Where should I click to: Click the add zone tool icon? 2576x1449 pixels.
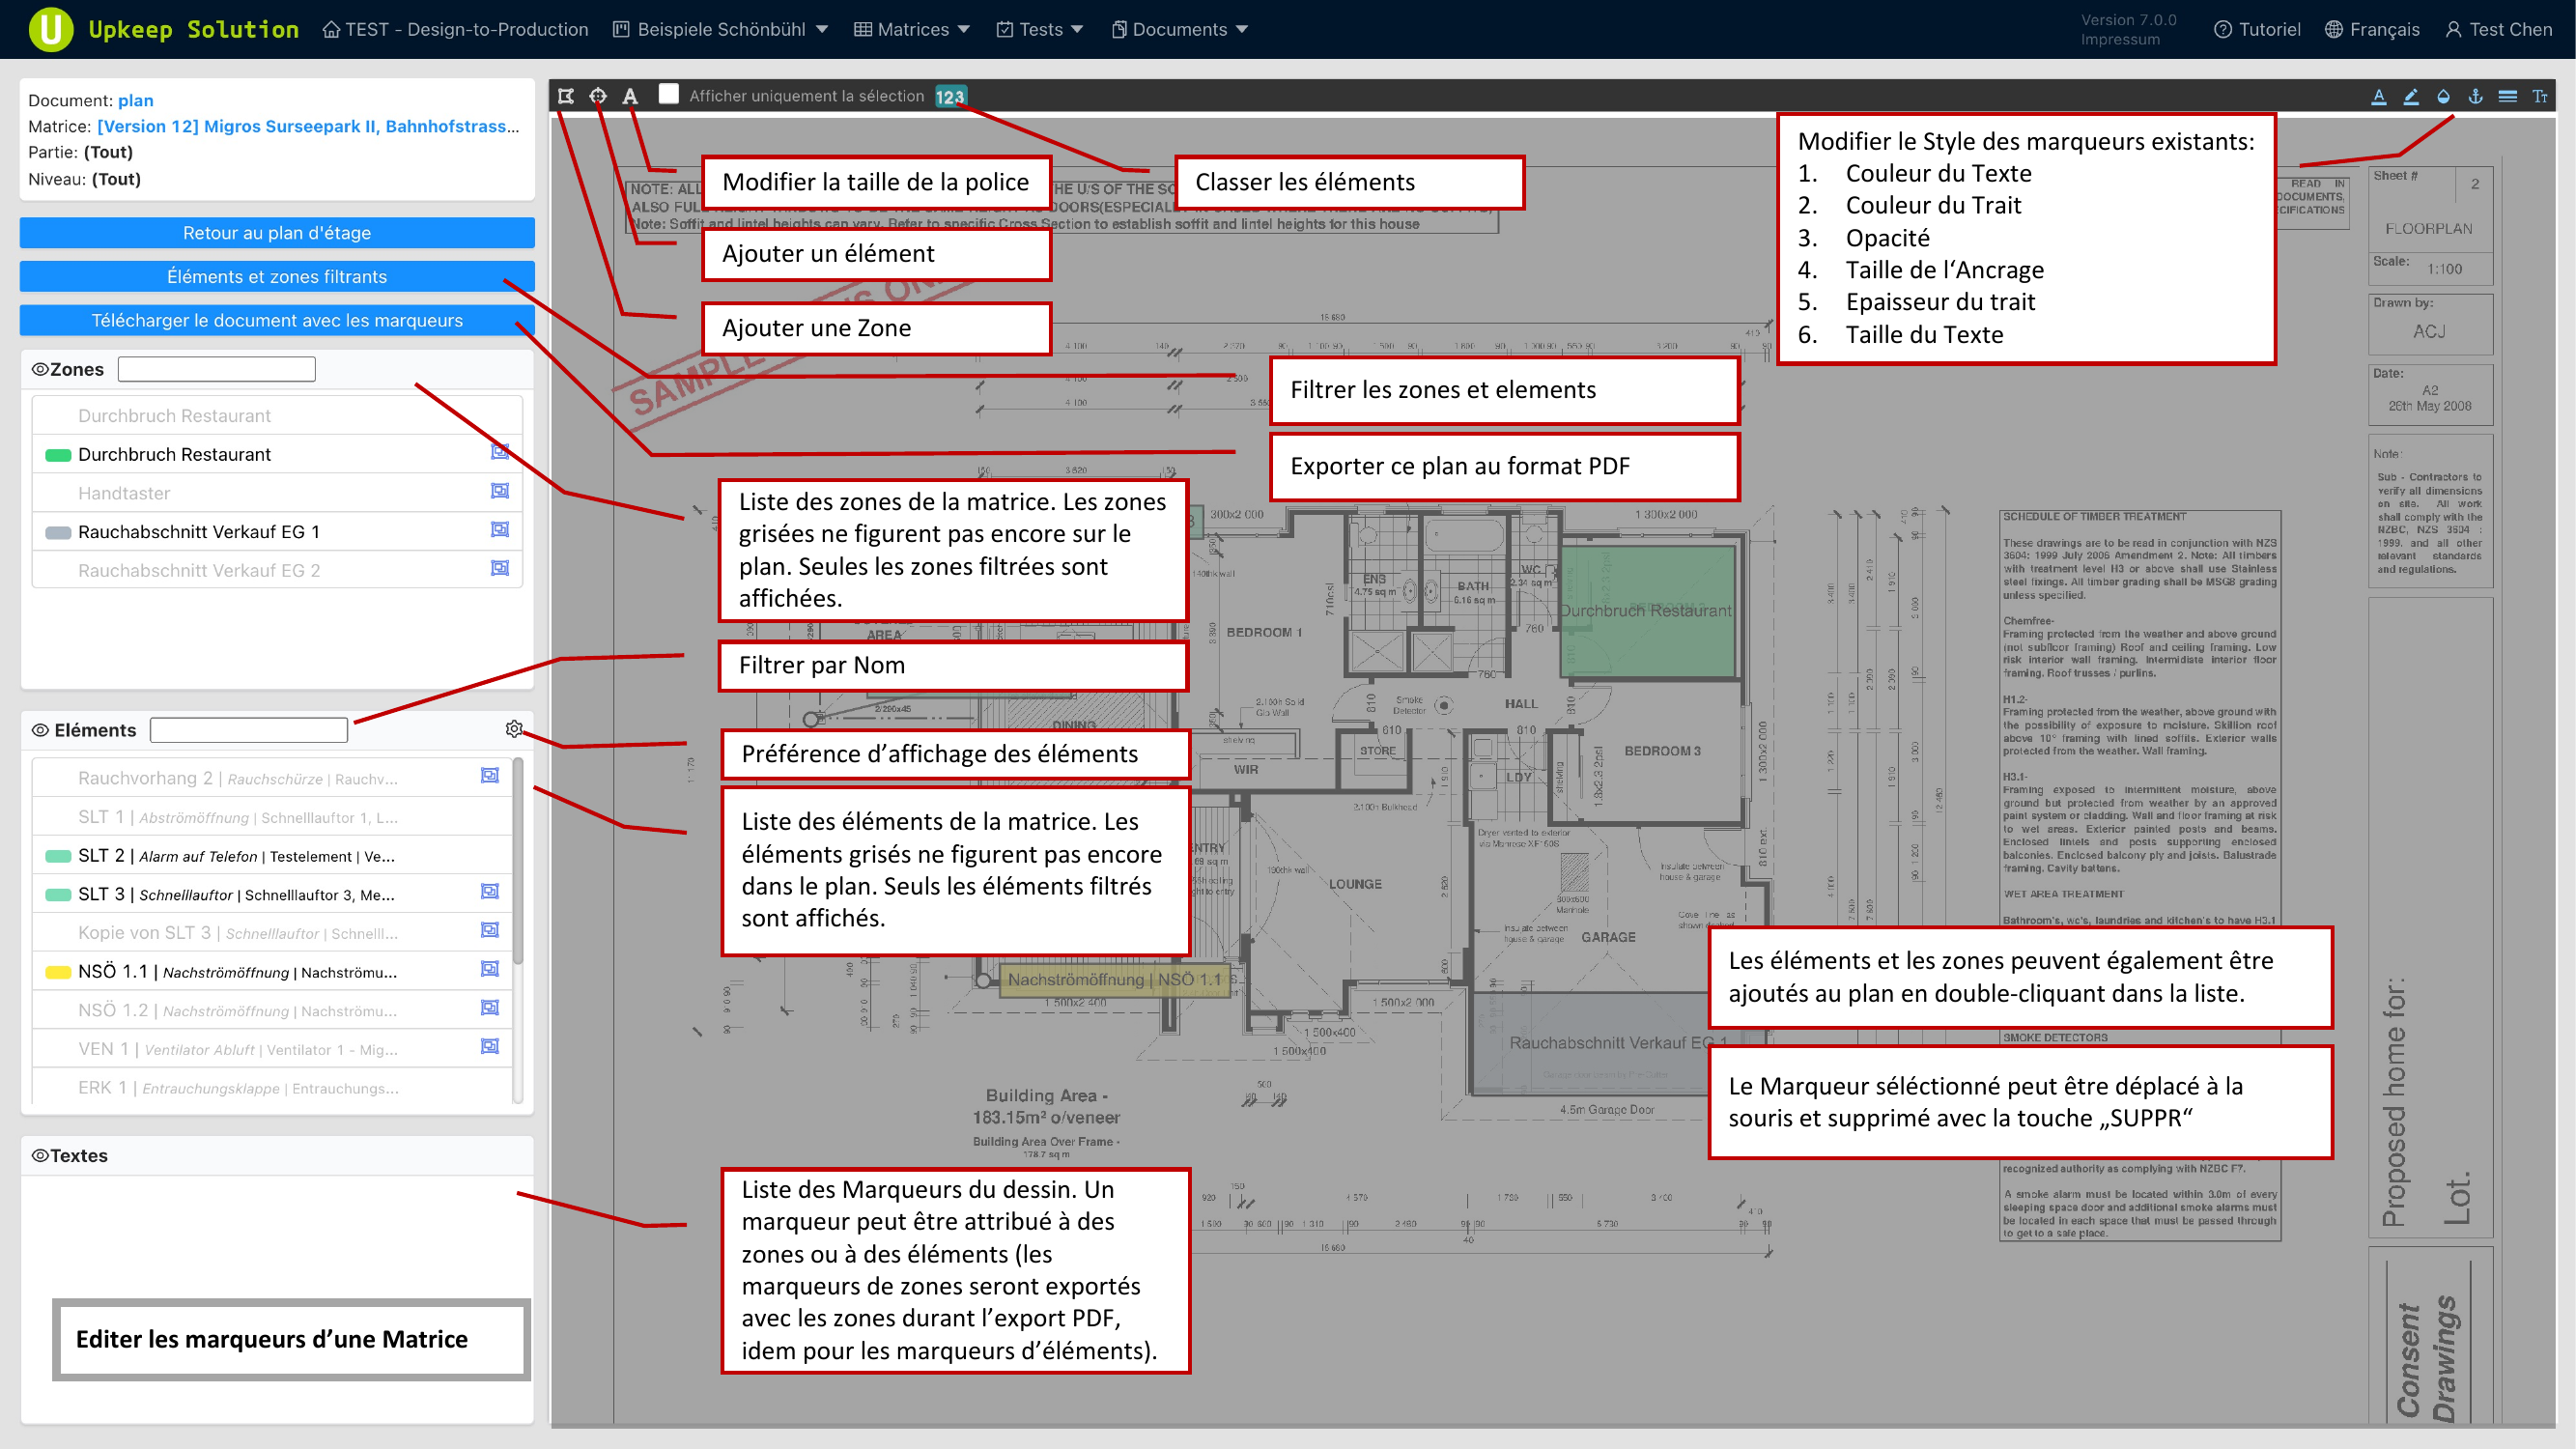(x=566, y=96)
